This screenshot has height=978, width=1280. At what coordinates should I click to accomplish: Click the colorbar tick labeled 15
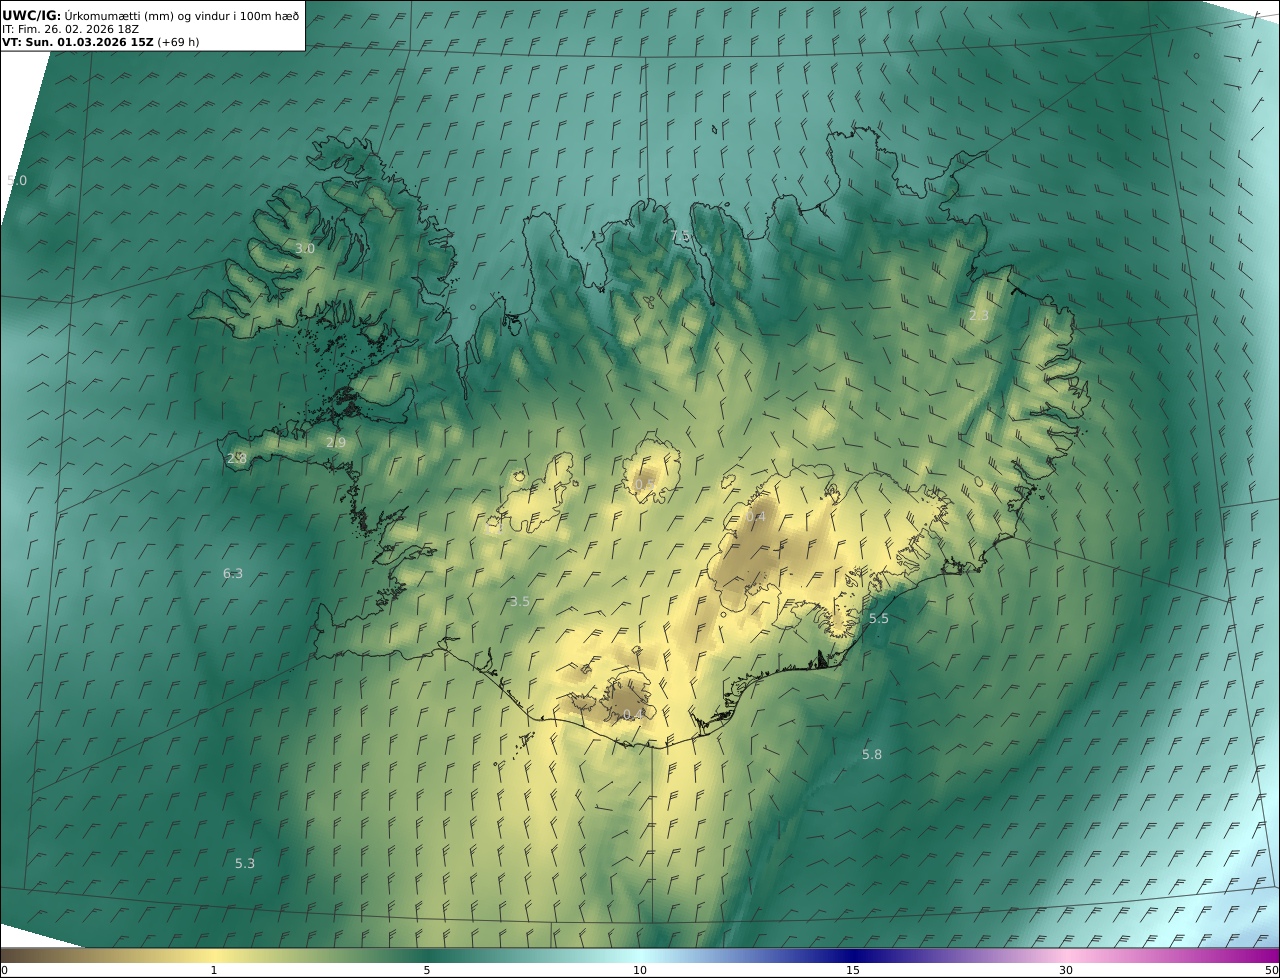853,970
